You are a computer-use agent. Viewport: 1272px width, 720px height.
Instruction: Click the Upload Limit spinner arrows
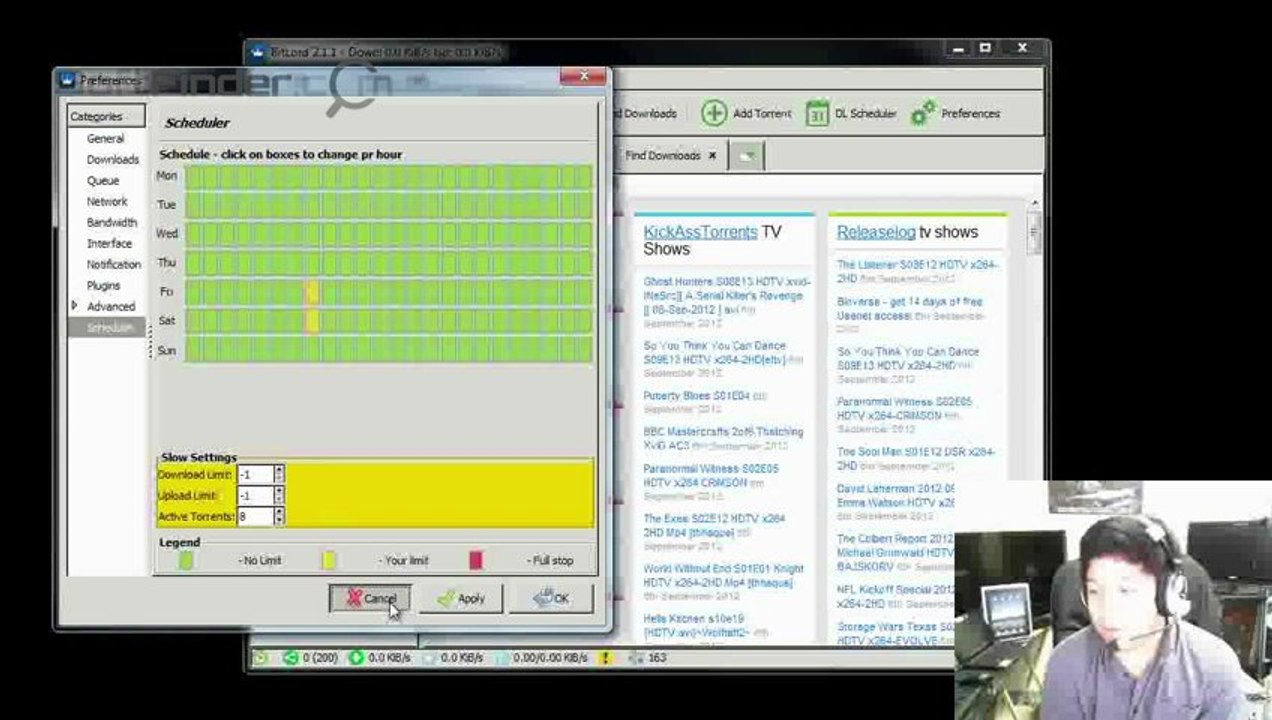coord(279,495)
